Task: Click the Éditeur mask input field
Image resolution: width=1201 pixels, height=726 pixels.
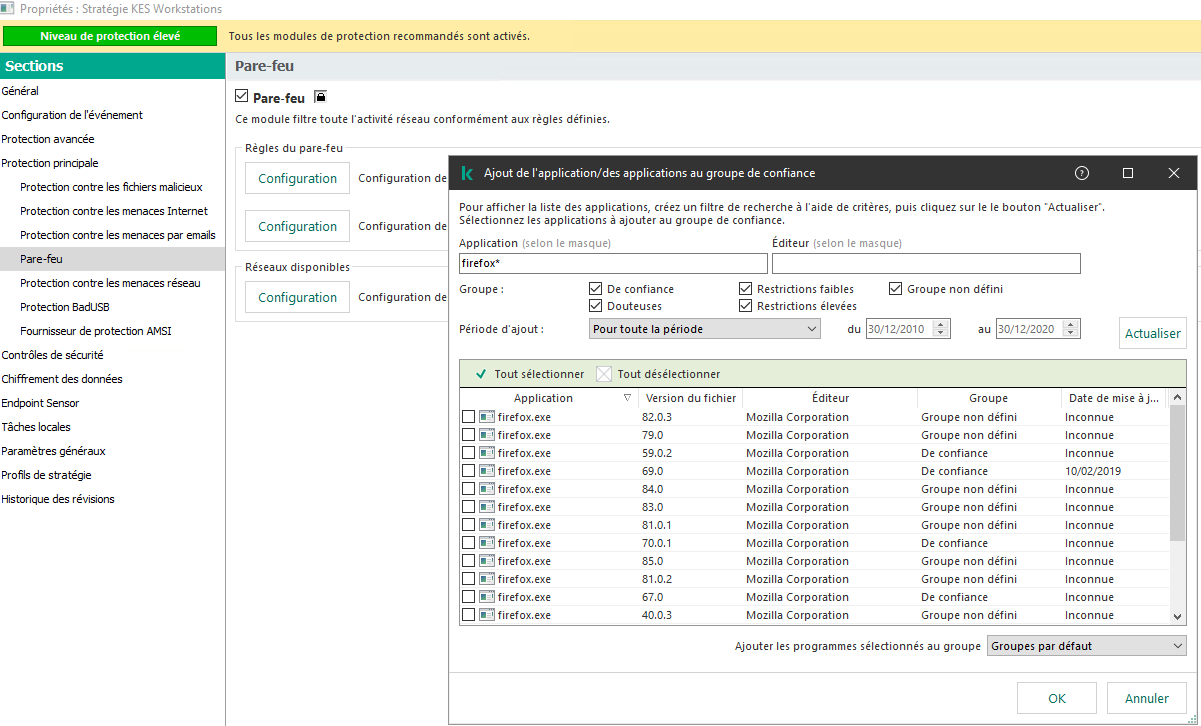Action: (x=926, y=263)
